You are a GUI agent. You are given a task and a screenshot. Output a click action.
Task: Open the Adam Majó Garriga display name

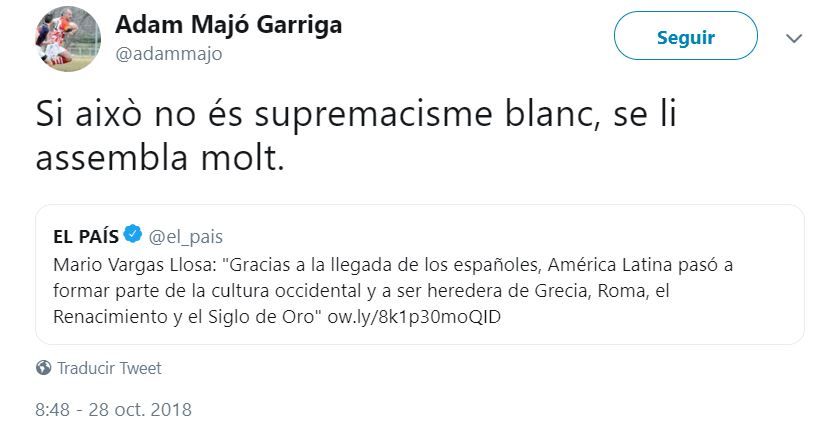229,25
